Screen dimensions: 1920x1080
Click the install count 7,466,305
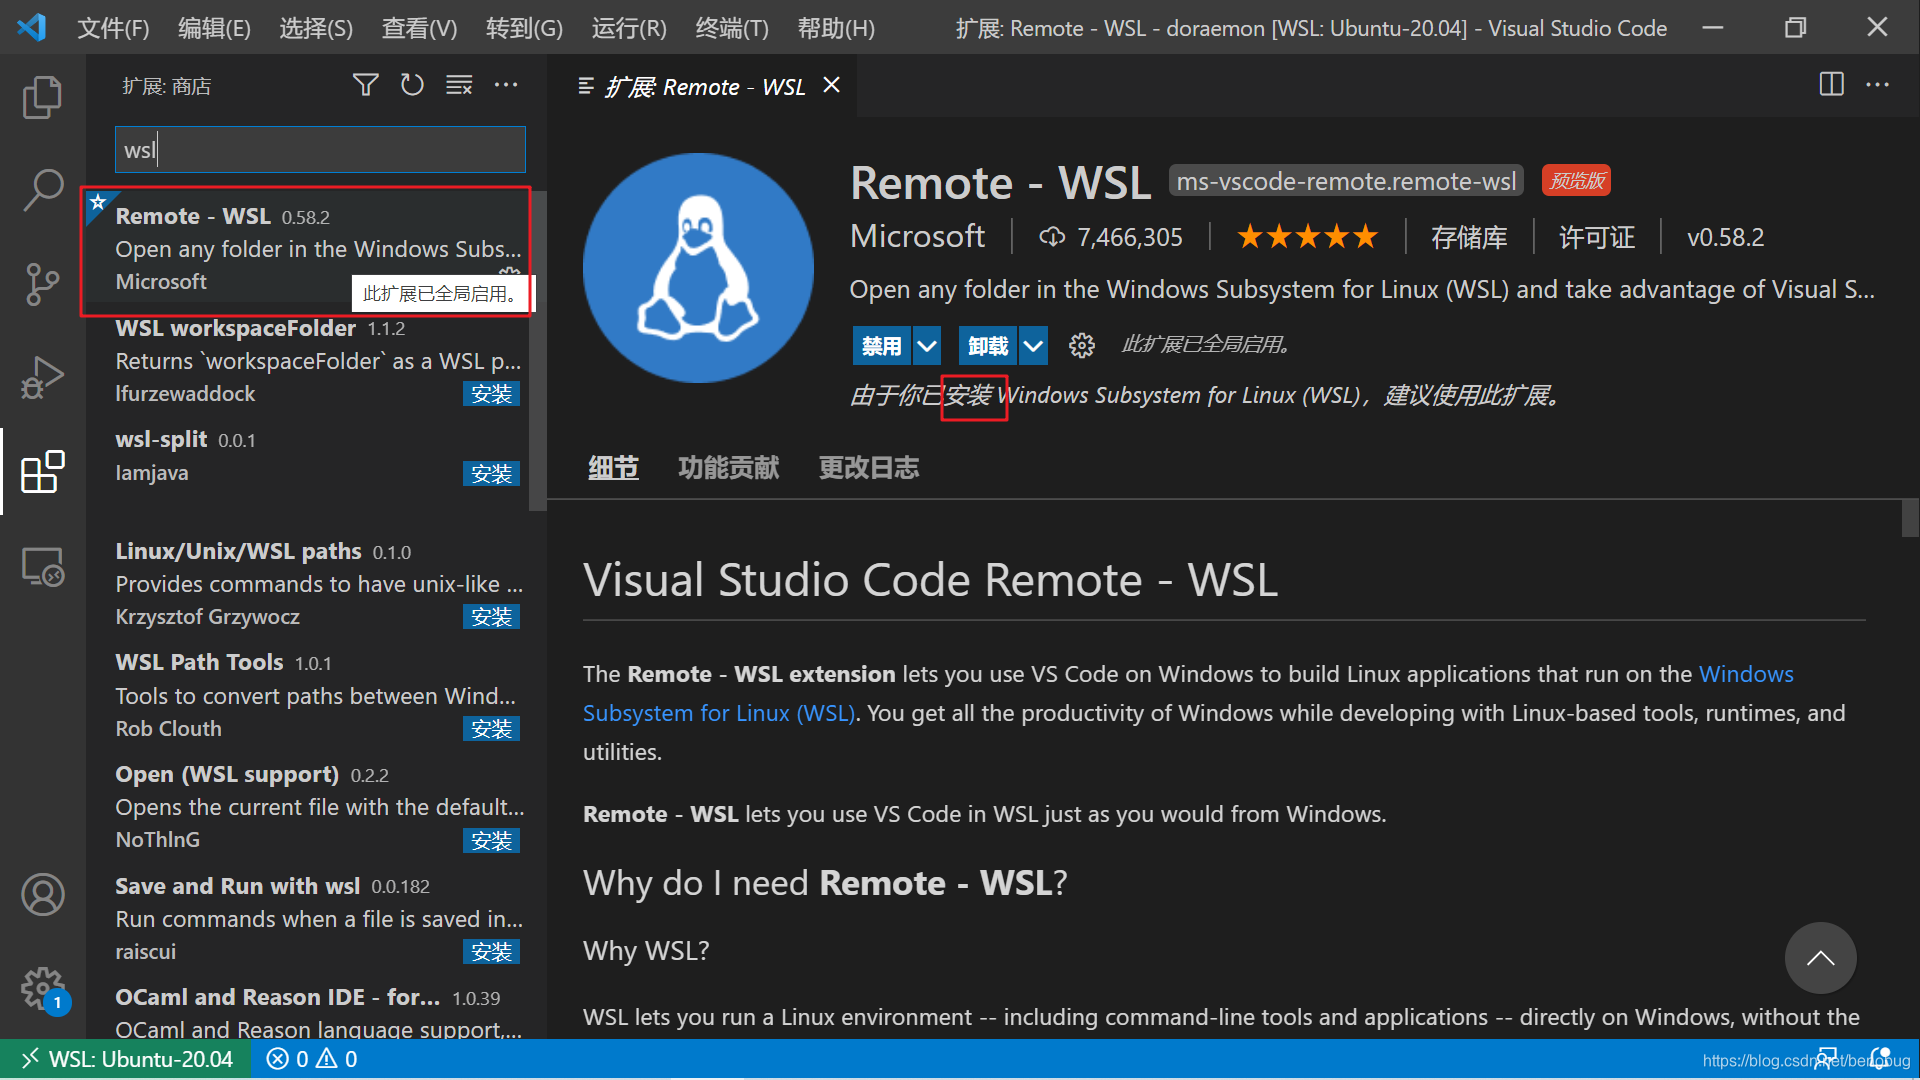point(1111,237)
